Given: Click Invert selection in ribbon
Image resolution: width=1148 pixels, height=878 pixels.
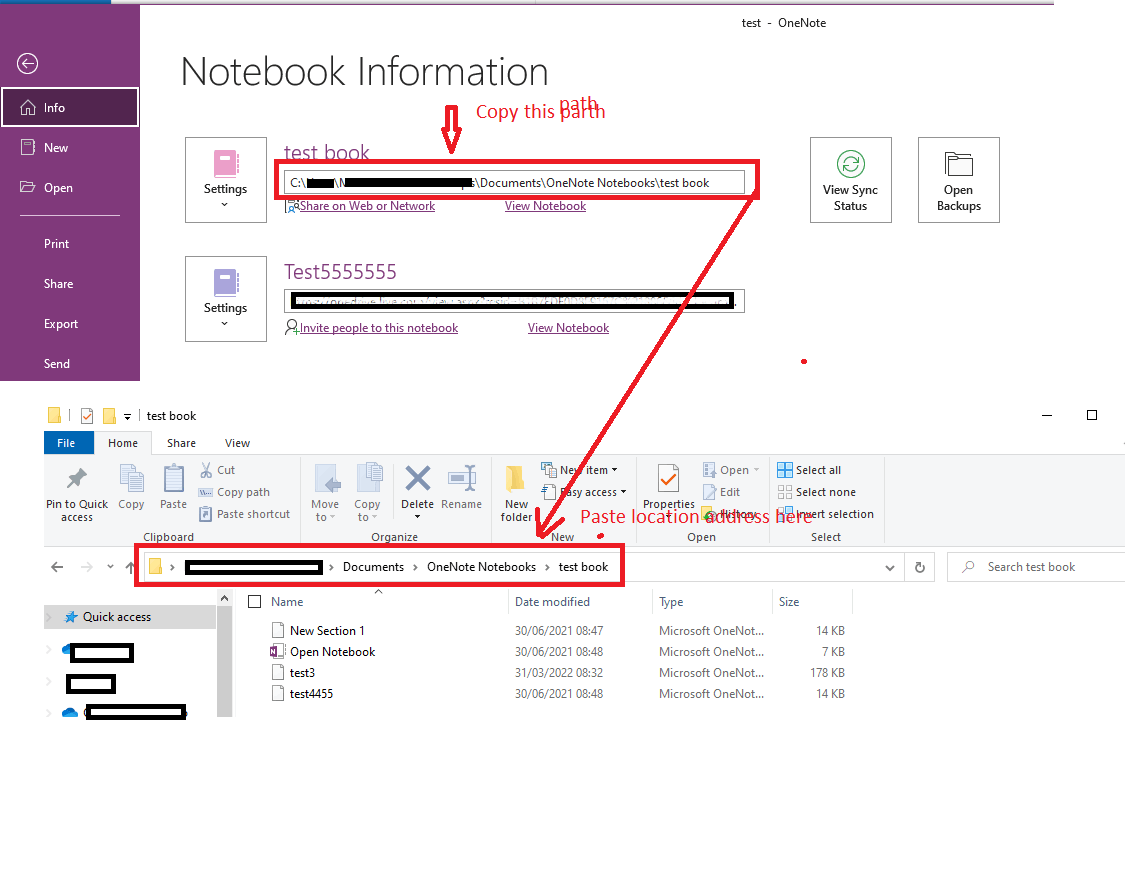Looking at the screenshot, I should (x=826, y=514).
